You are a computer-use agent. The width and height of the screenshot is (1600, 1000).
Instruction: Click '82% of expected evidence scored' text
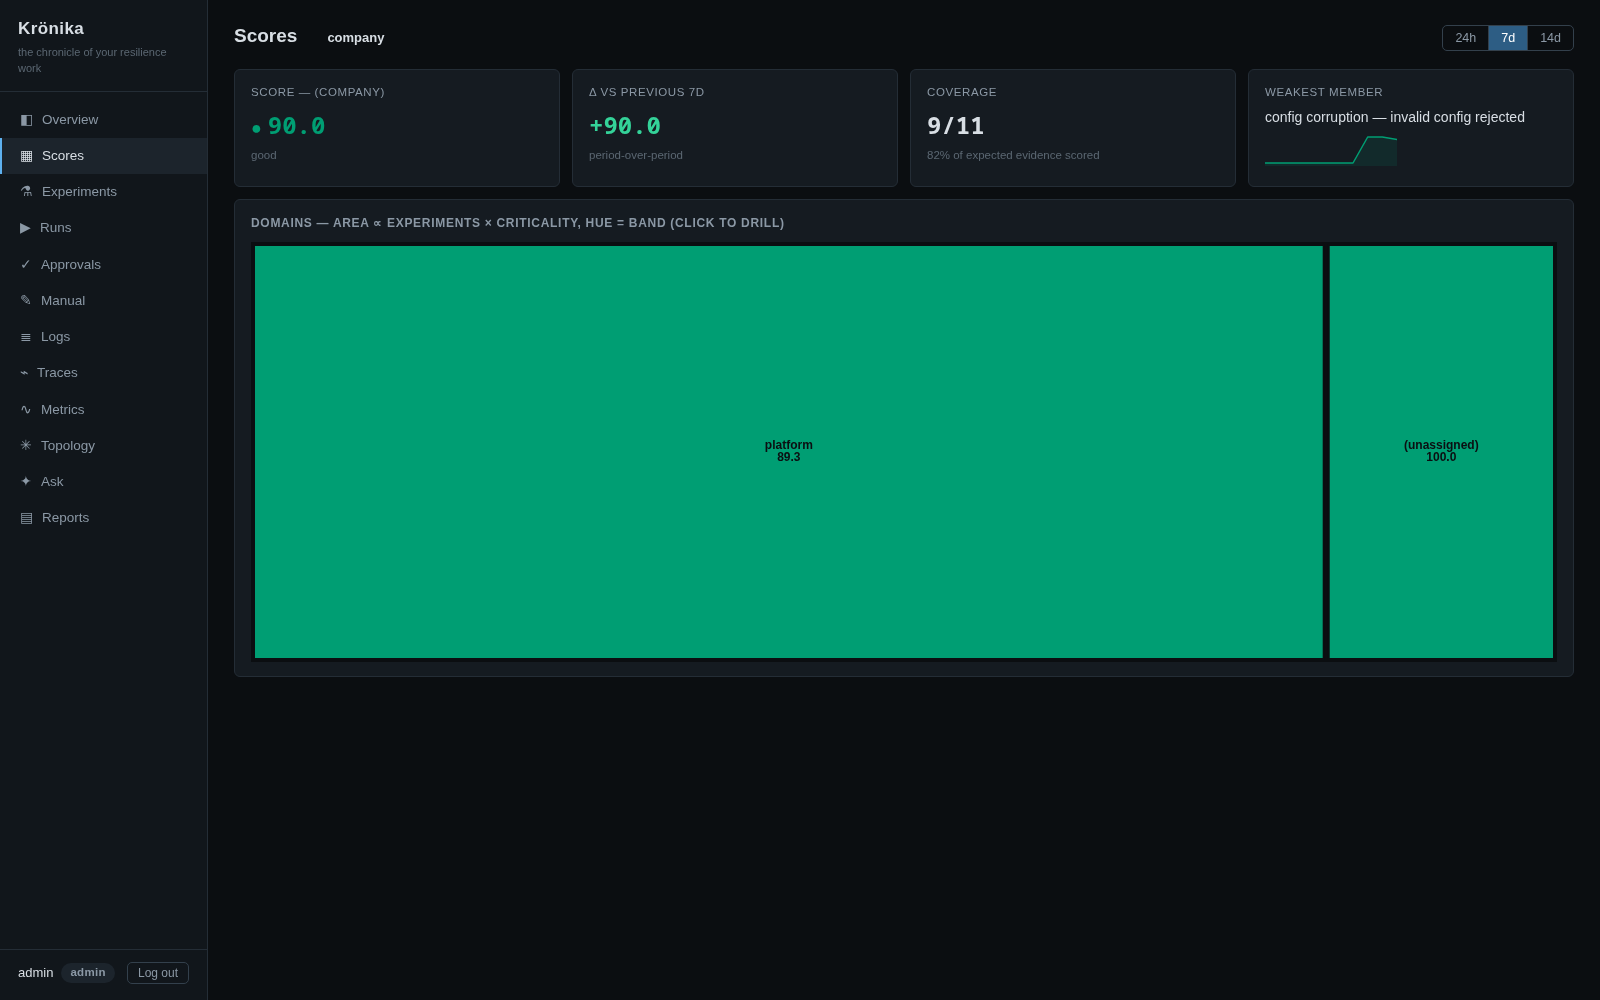(x=1013, y=155)
